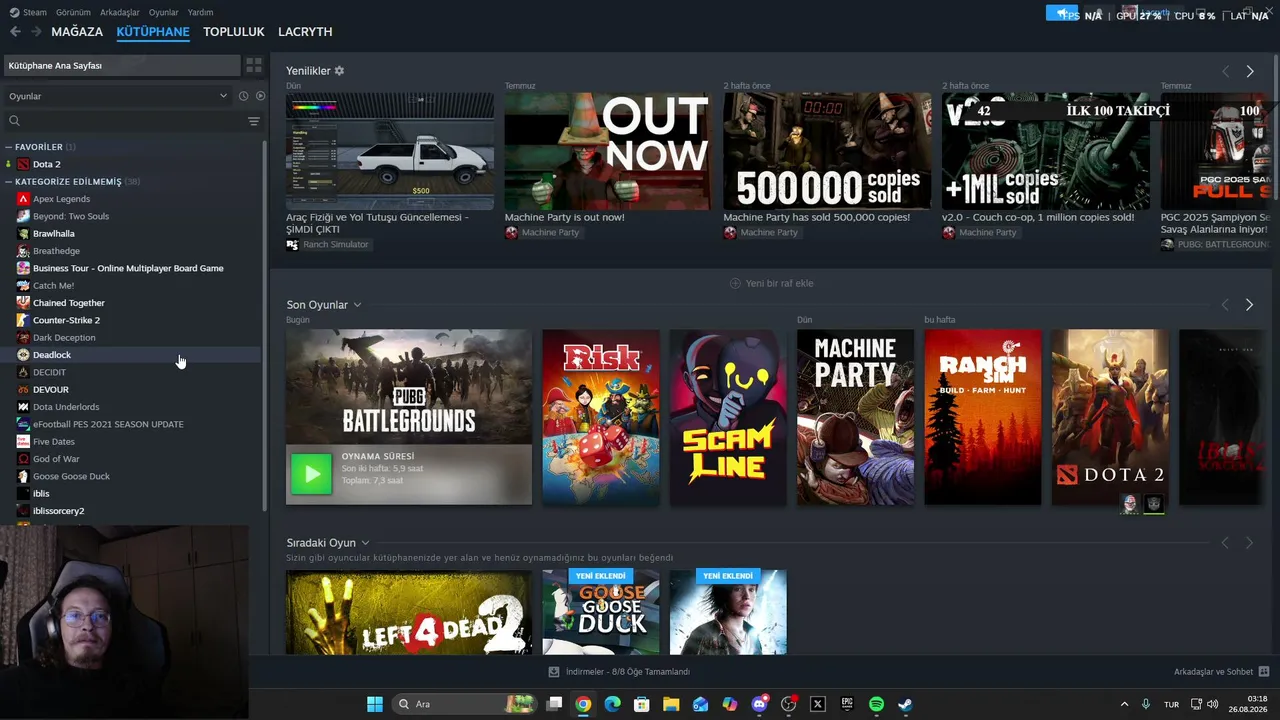Select the KÜTÜPHANE tab

(x=153, y=32)
